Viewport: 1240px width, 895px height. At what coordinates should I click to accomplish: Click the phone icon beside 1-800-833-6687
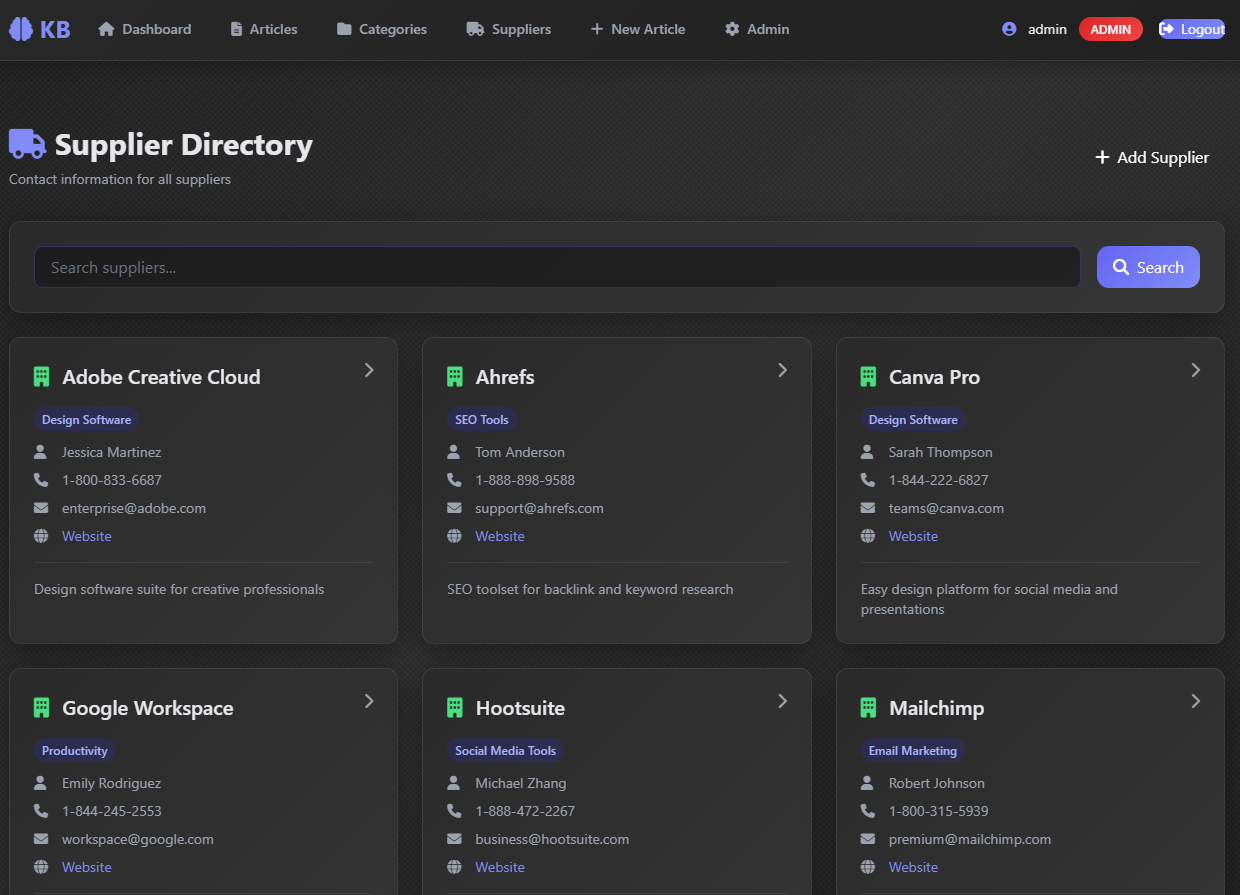click(41, 480)
